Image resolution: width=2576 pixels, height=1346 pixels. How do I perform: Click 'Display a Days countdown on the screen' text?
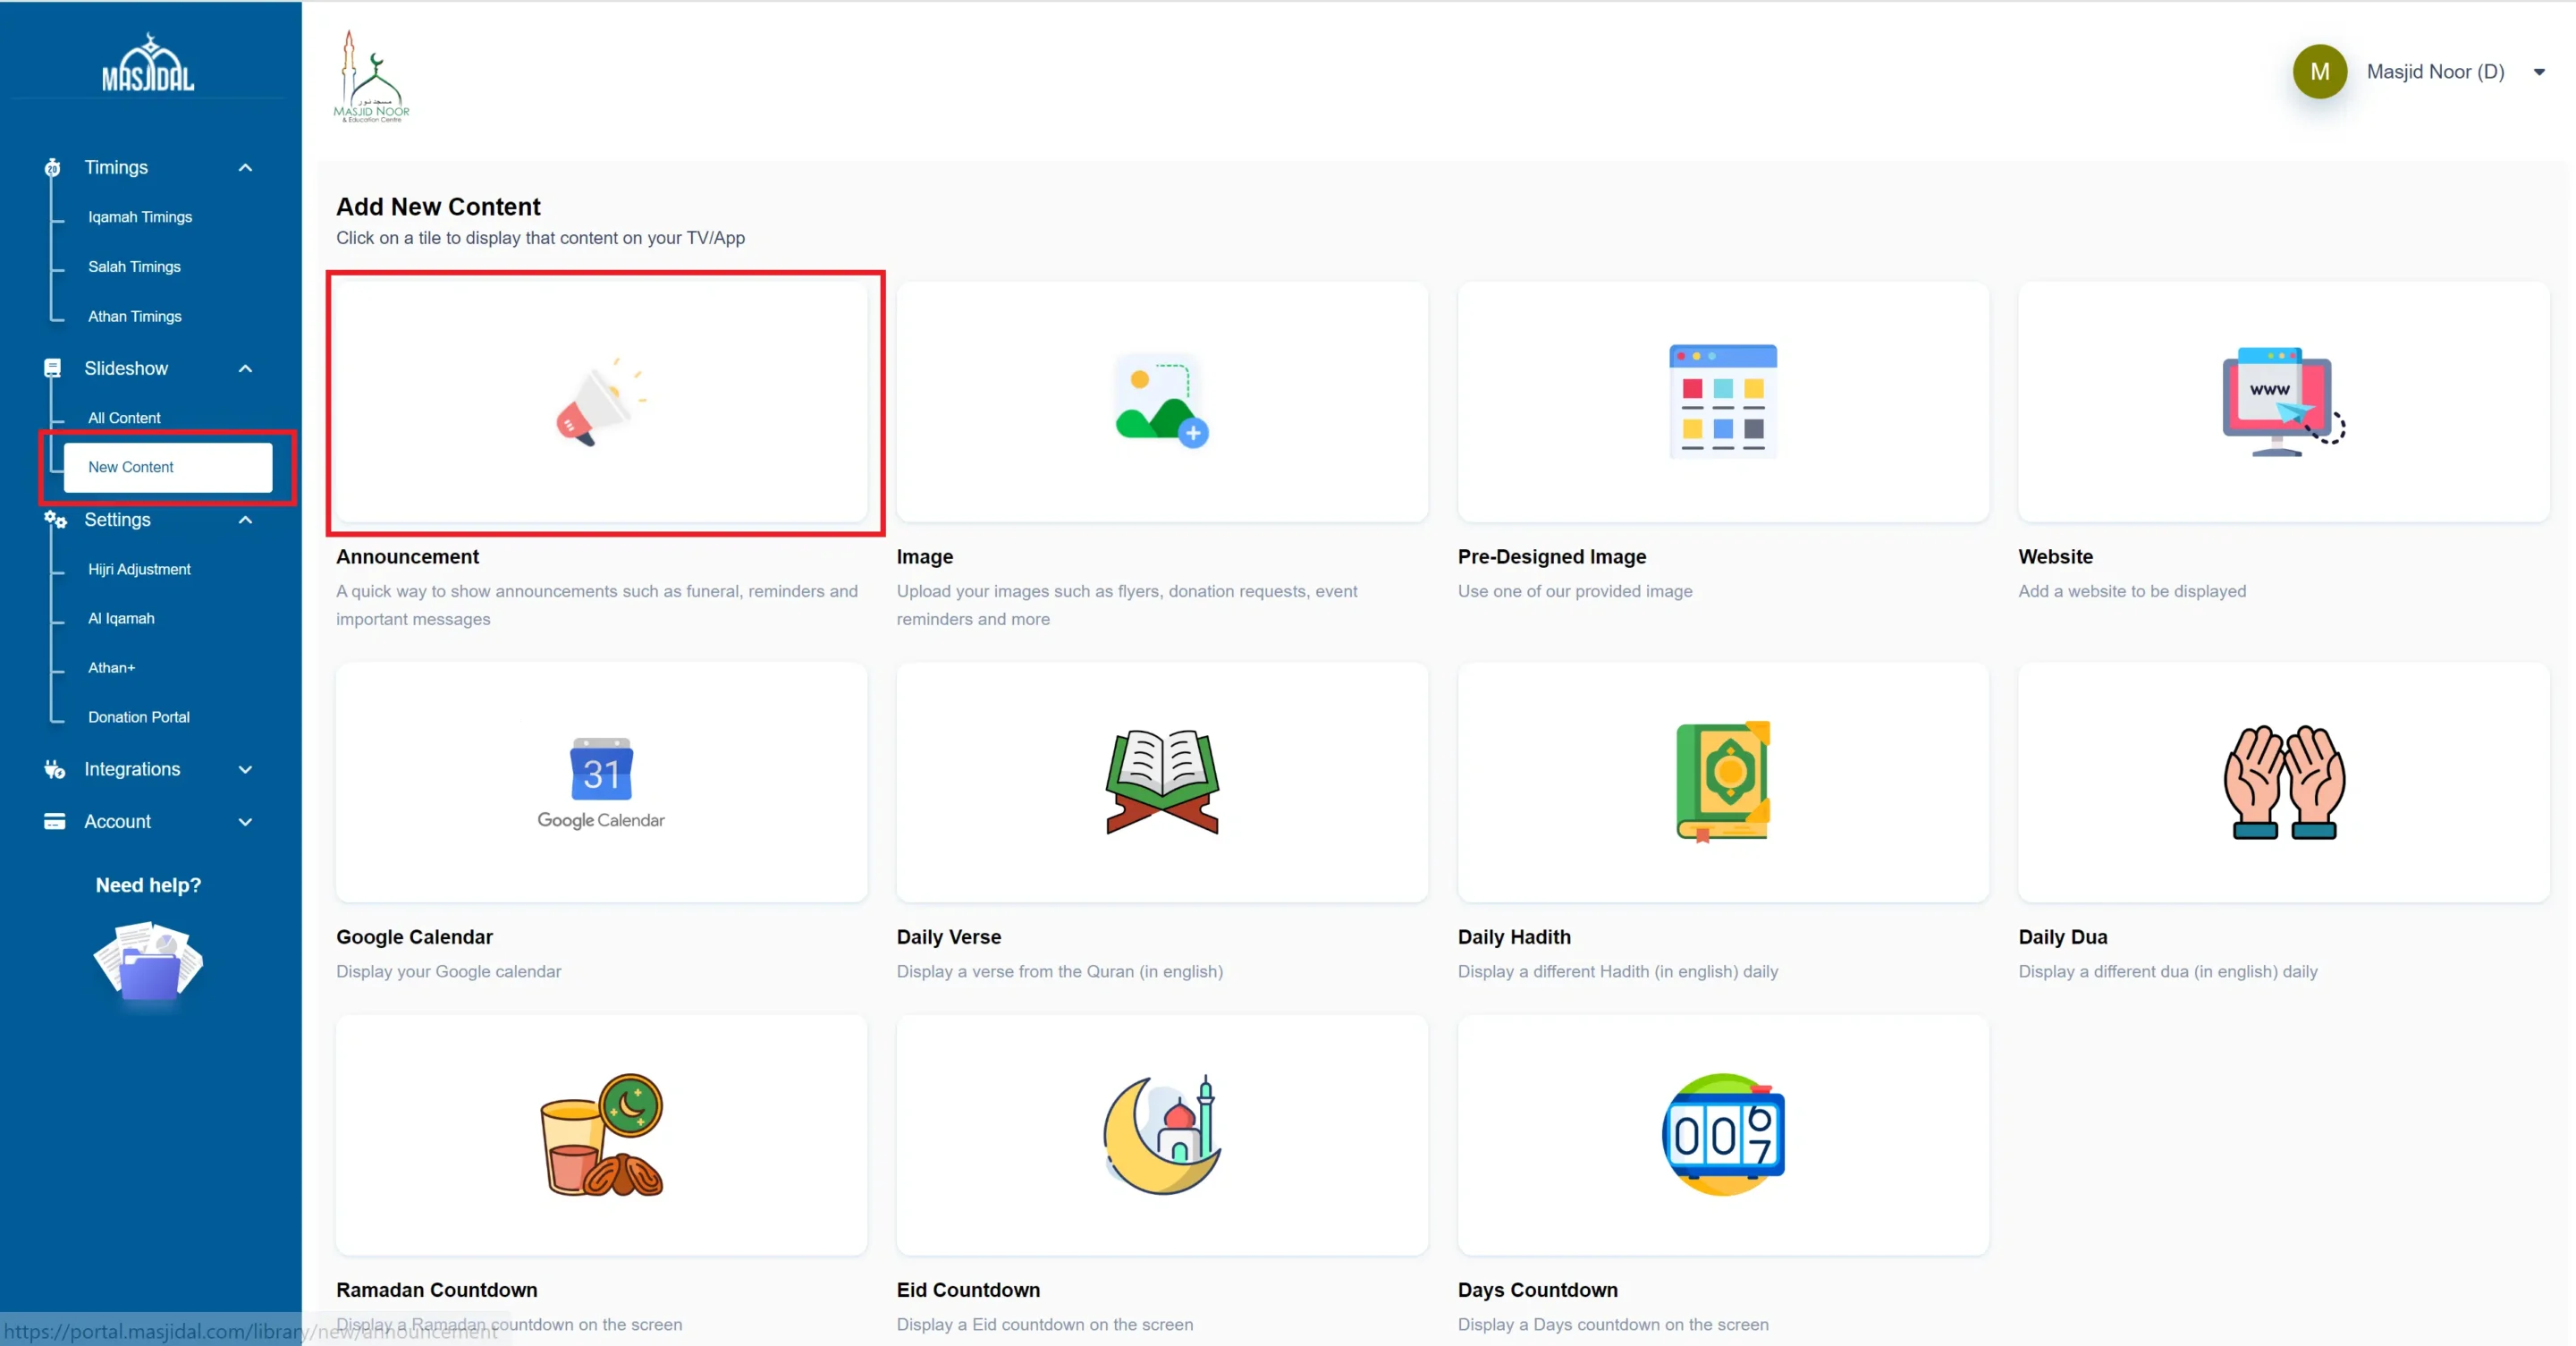pyautogui.click(x=1613, y=1324)
